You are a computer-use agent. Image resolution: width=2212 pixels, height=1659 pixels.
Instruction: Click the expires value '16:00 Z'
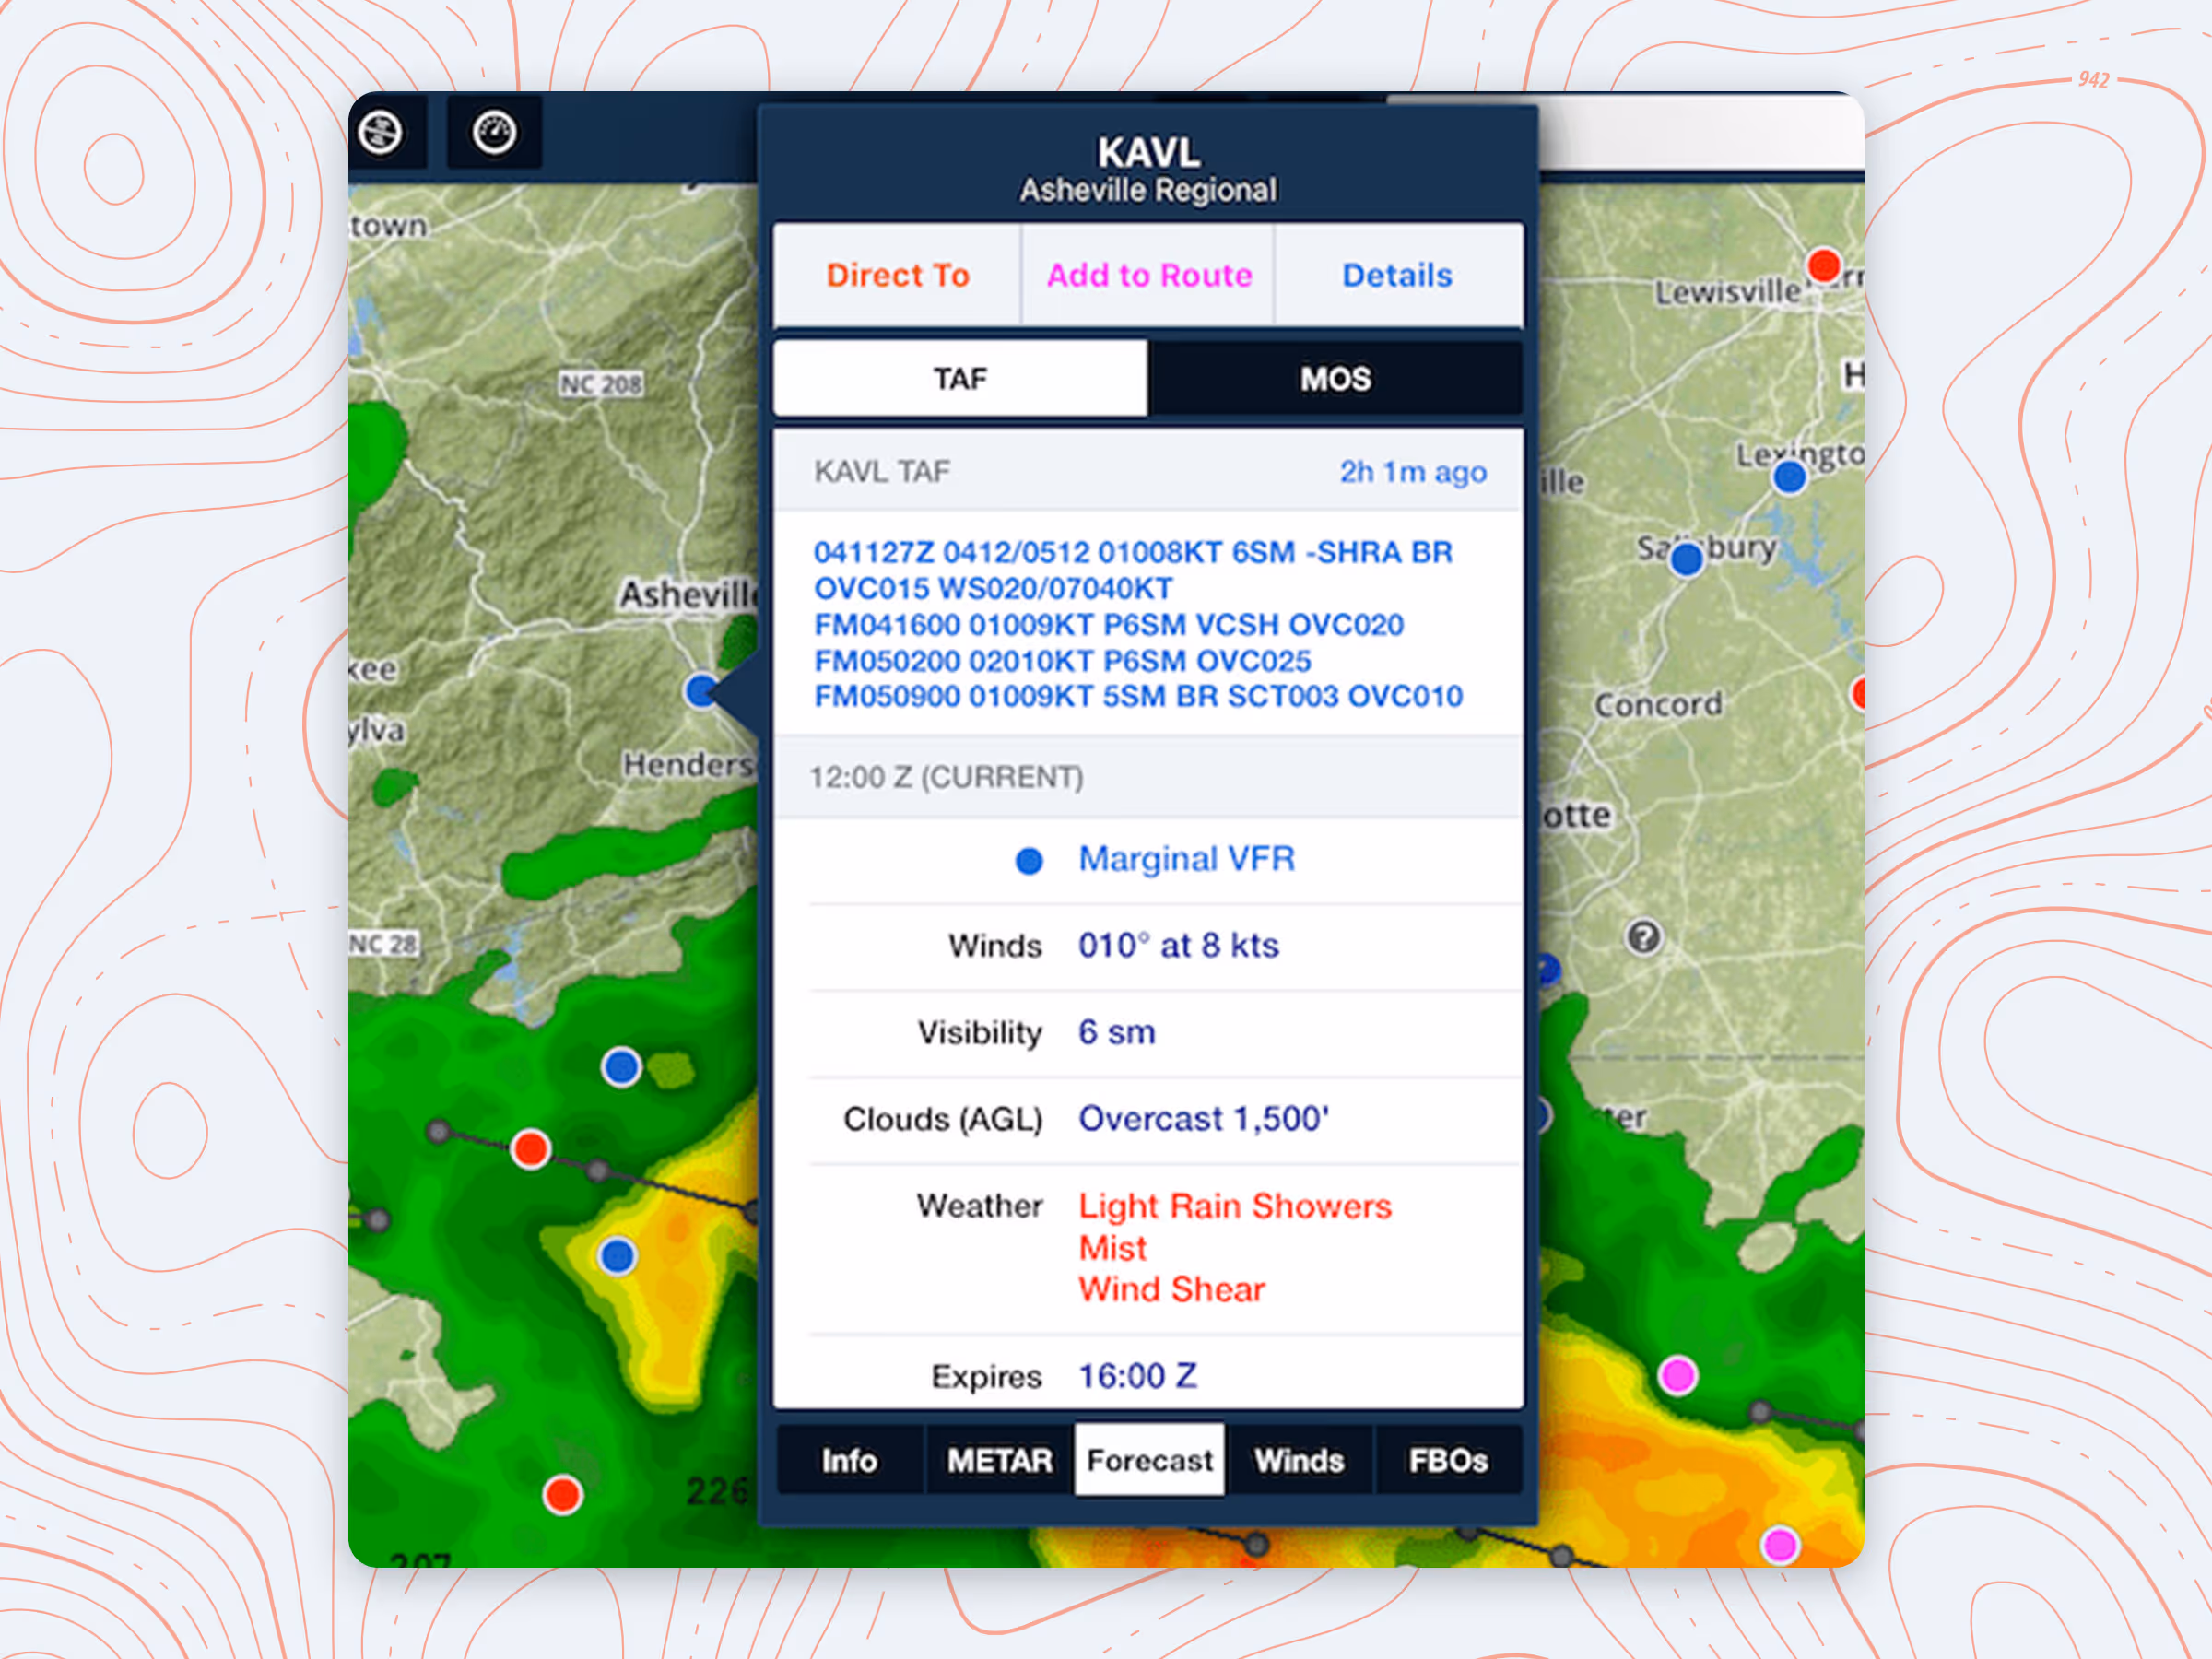click(1137, 1376)
